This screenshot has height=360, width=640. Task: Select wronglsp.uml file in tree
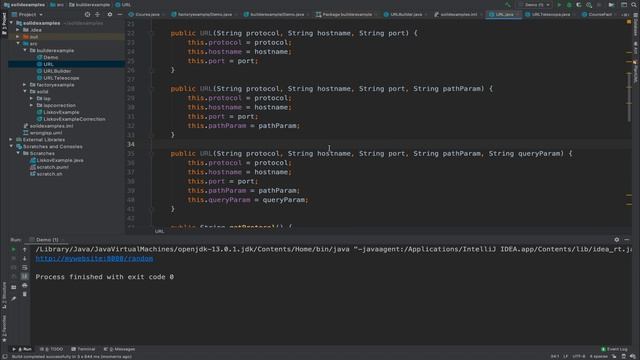pos(46,133)
